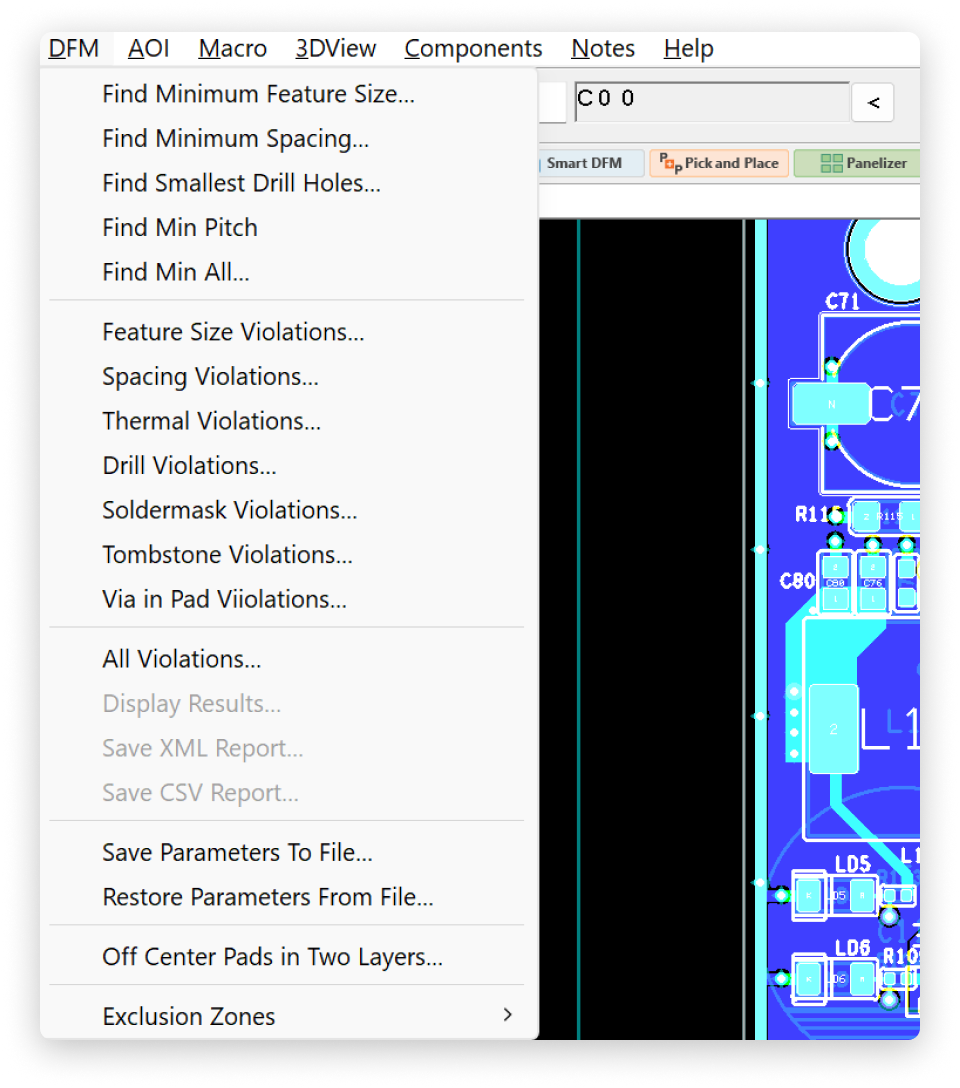Click the back arrow button beside the text field

[x=872, y=102]
